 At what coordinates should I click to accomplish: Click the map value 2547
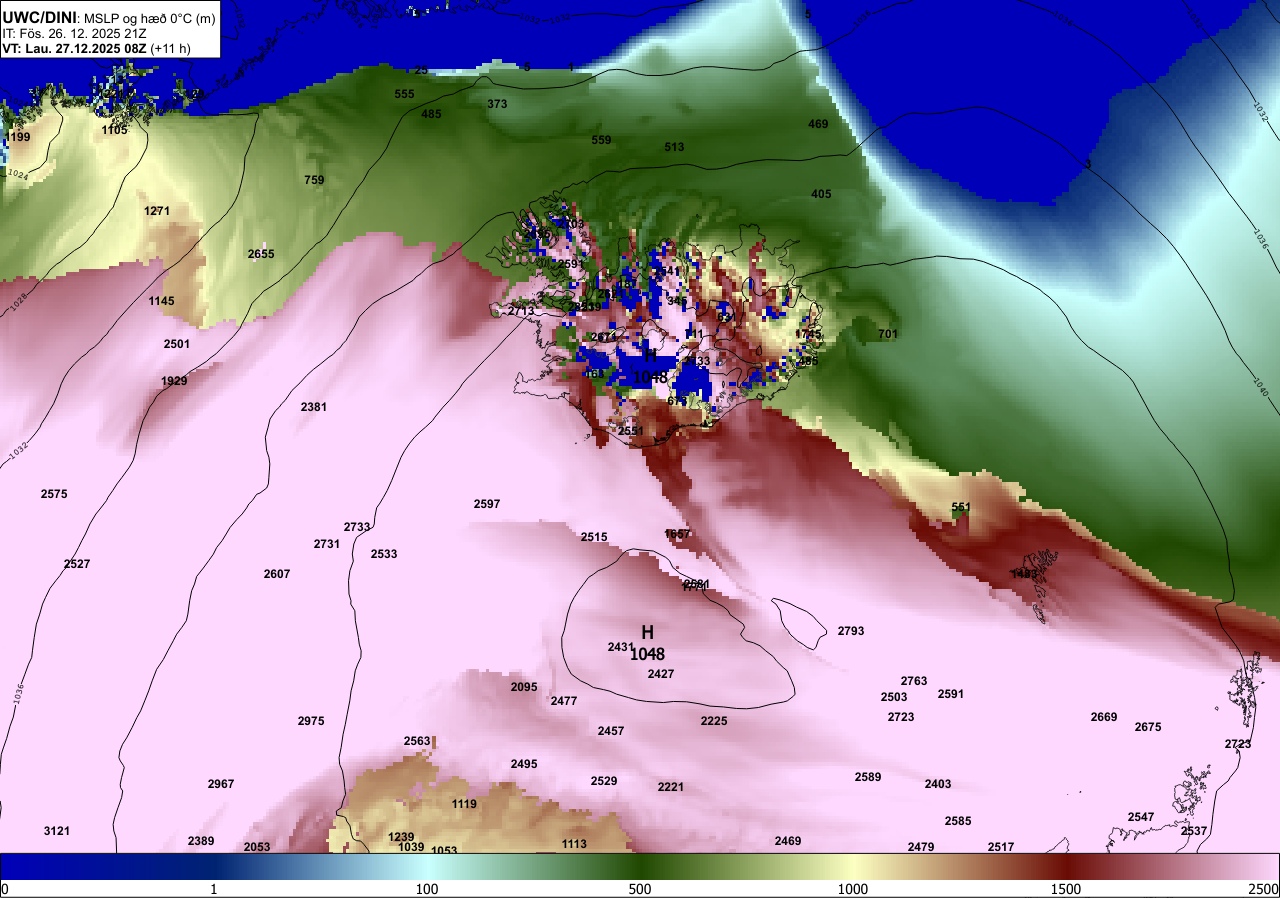coord(1141,817)
